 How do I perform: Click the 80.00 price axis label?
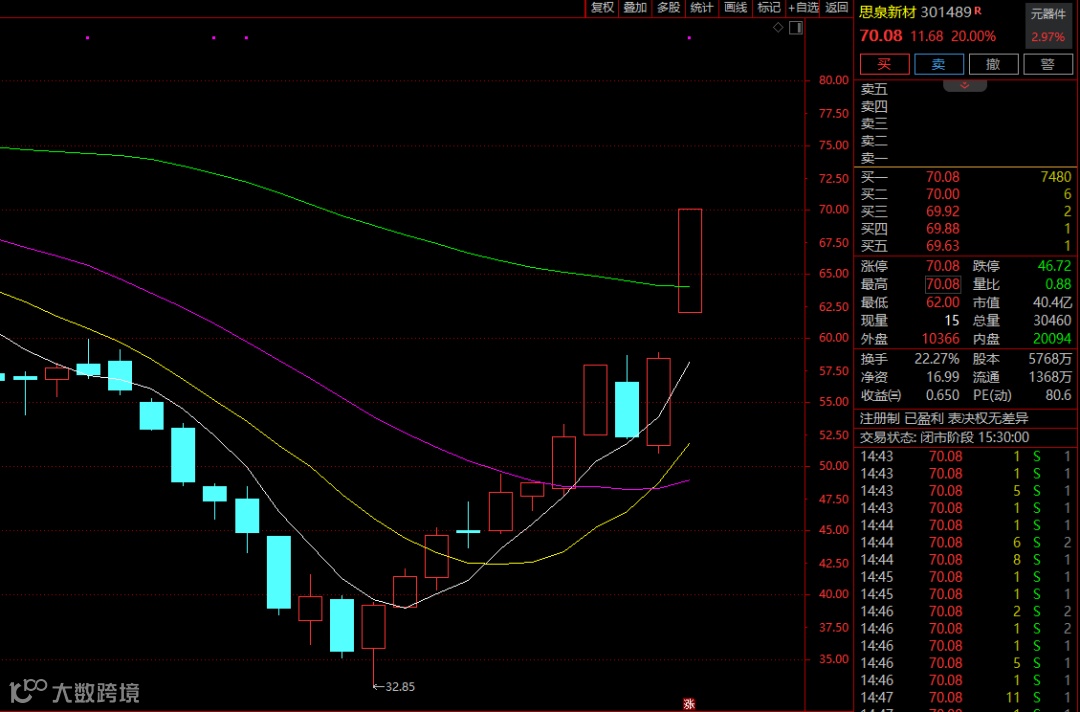tap(833, 80)
